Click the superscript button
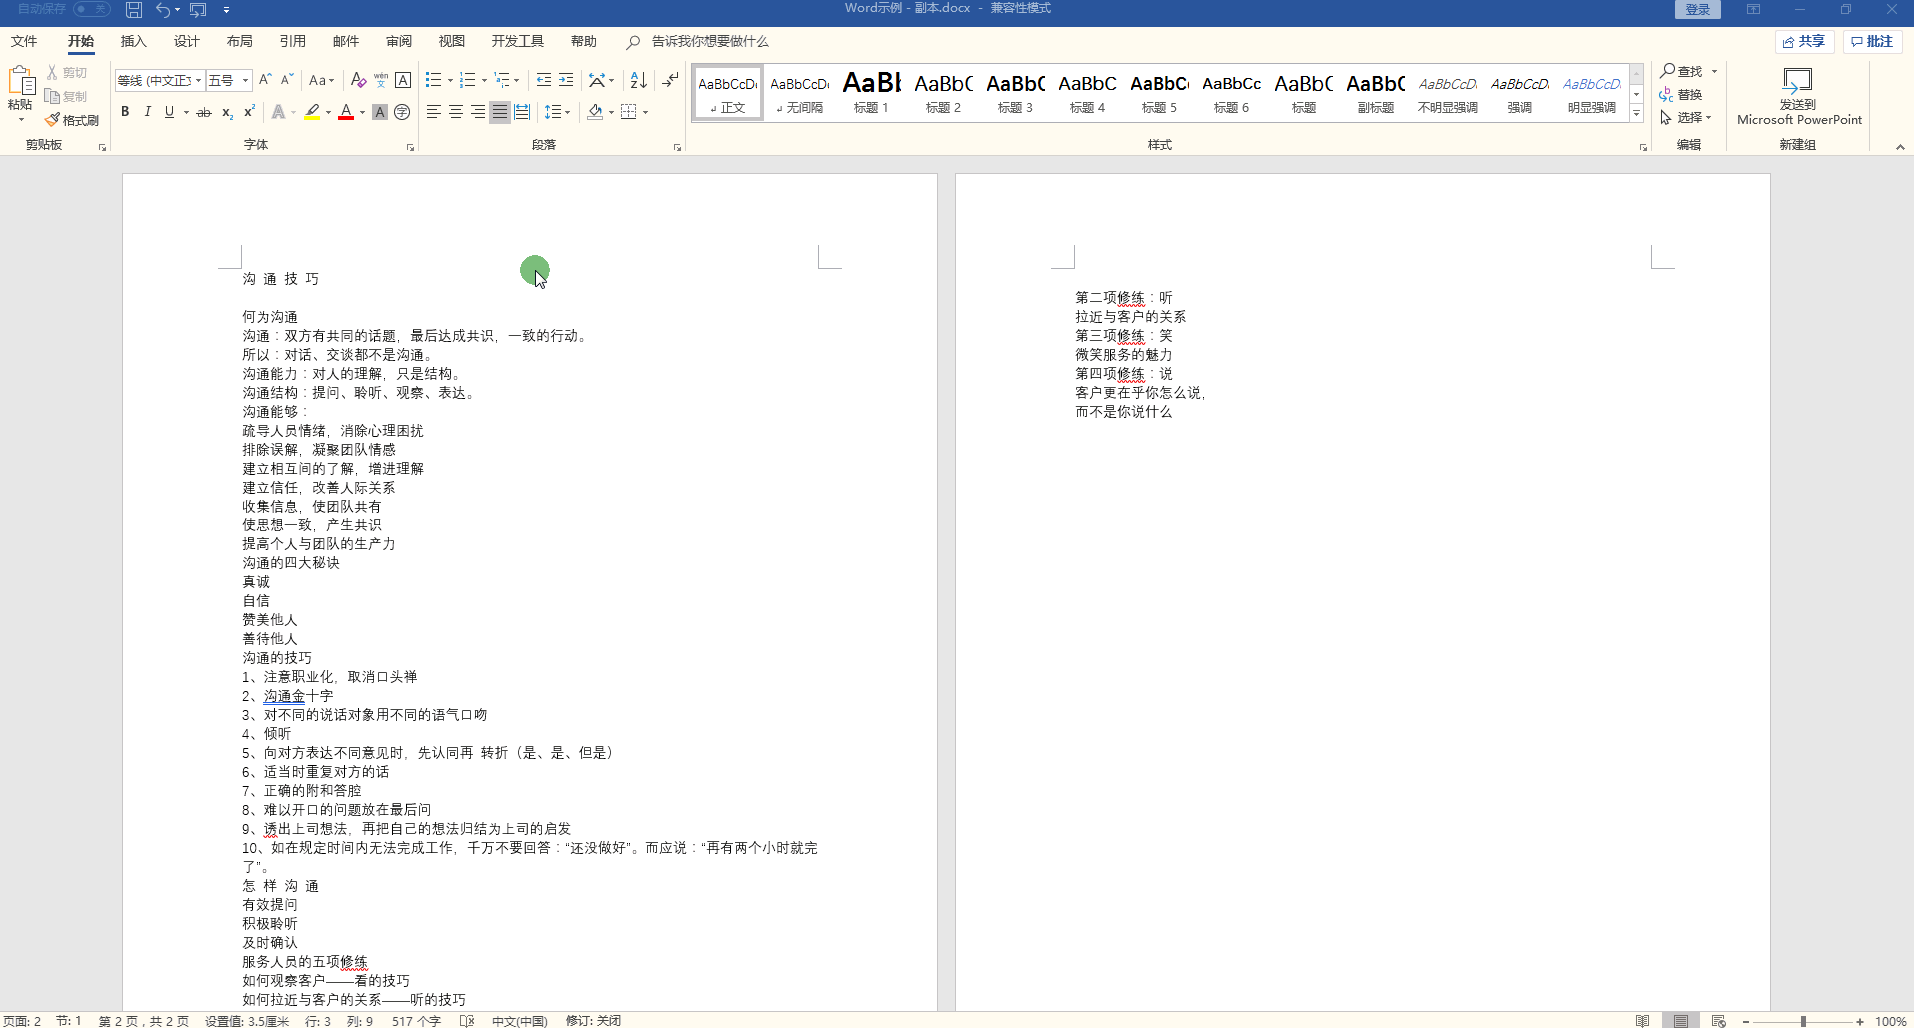The width and height of the screenshot is (1914, 1028). [x=249, y=112]
